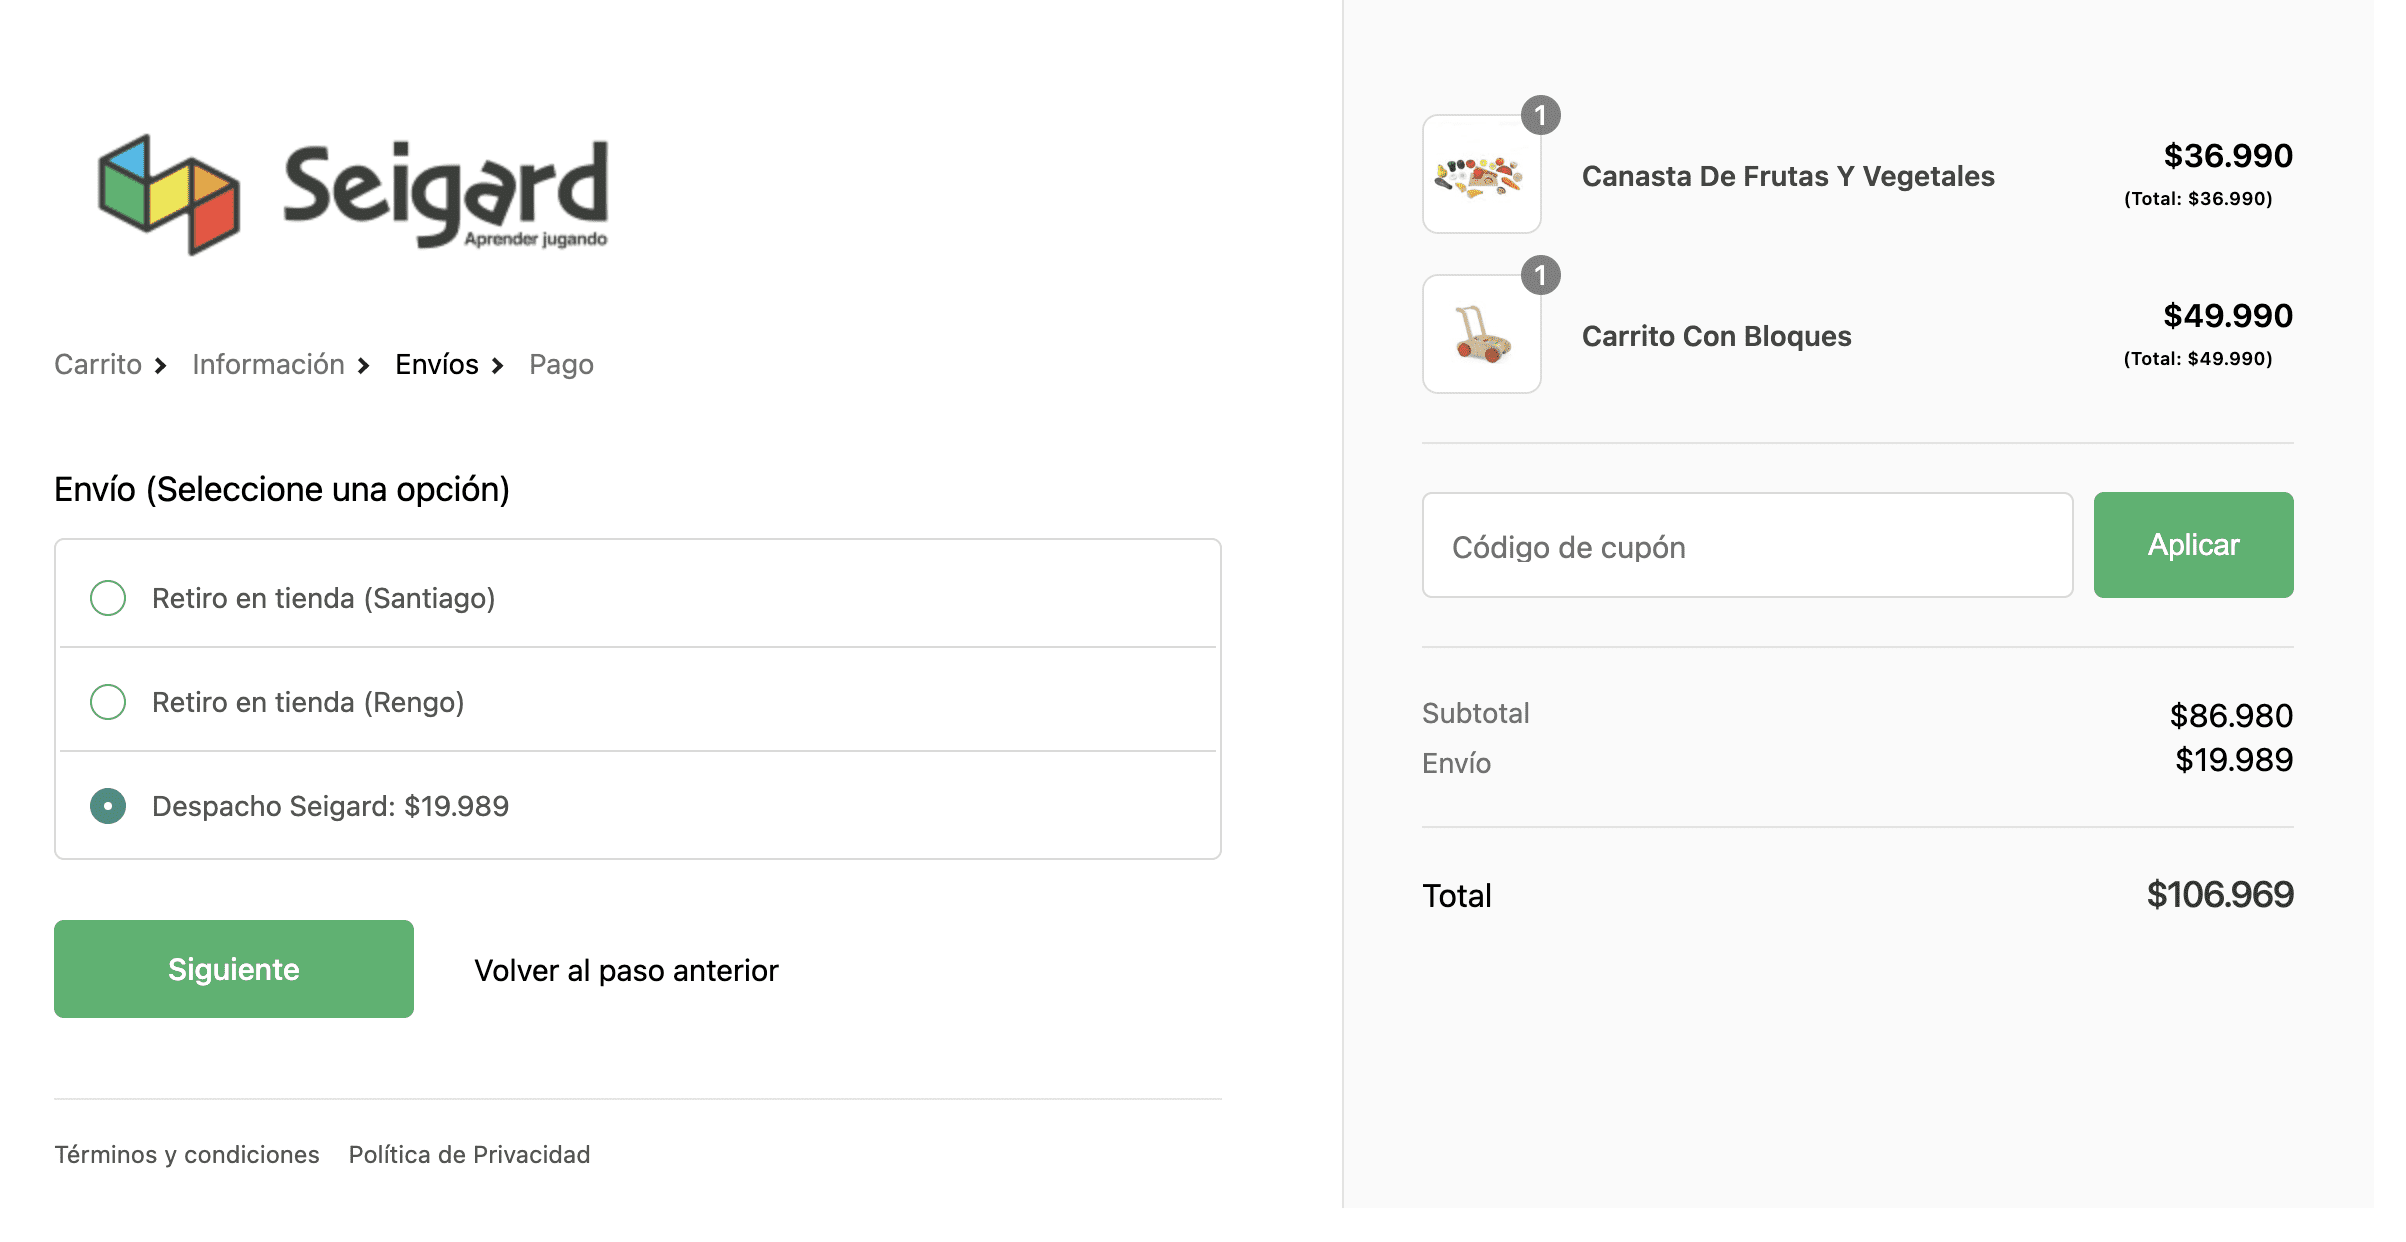
Task: Open Canasta De Frutas Y Vegetales thumbnail
Action: 1481,175
